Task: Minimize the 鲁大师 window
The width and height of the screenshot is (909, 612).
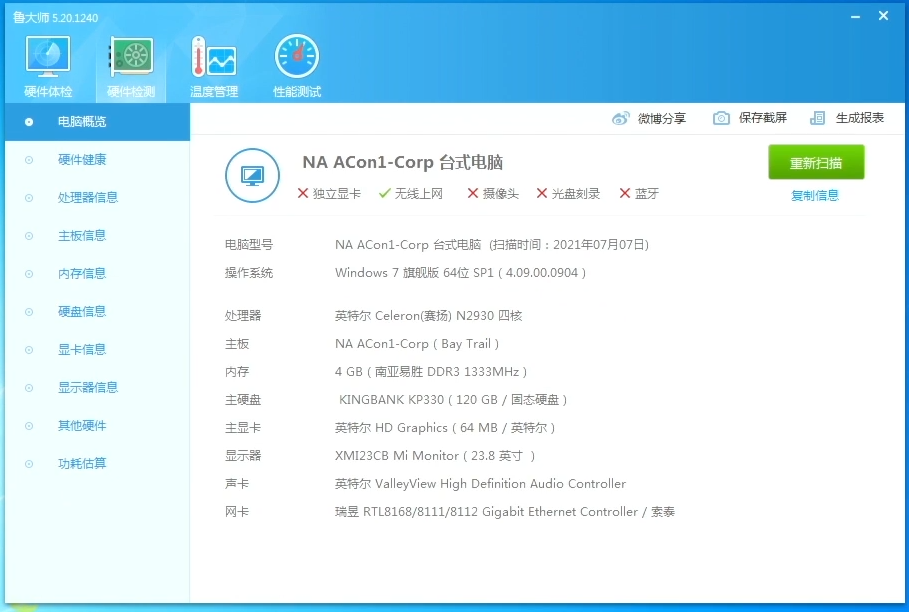Action: (x=855, y=17)
